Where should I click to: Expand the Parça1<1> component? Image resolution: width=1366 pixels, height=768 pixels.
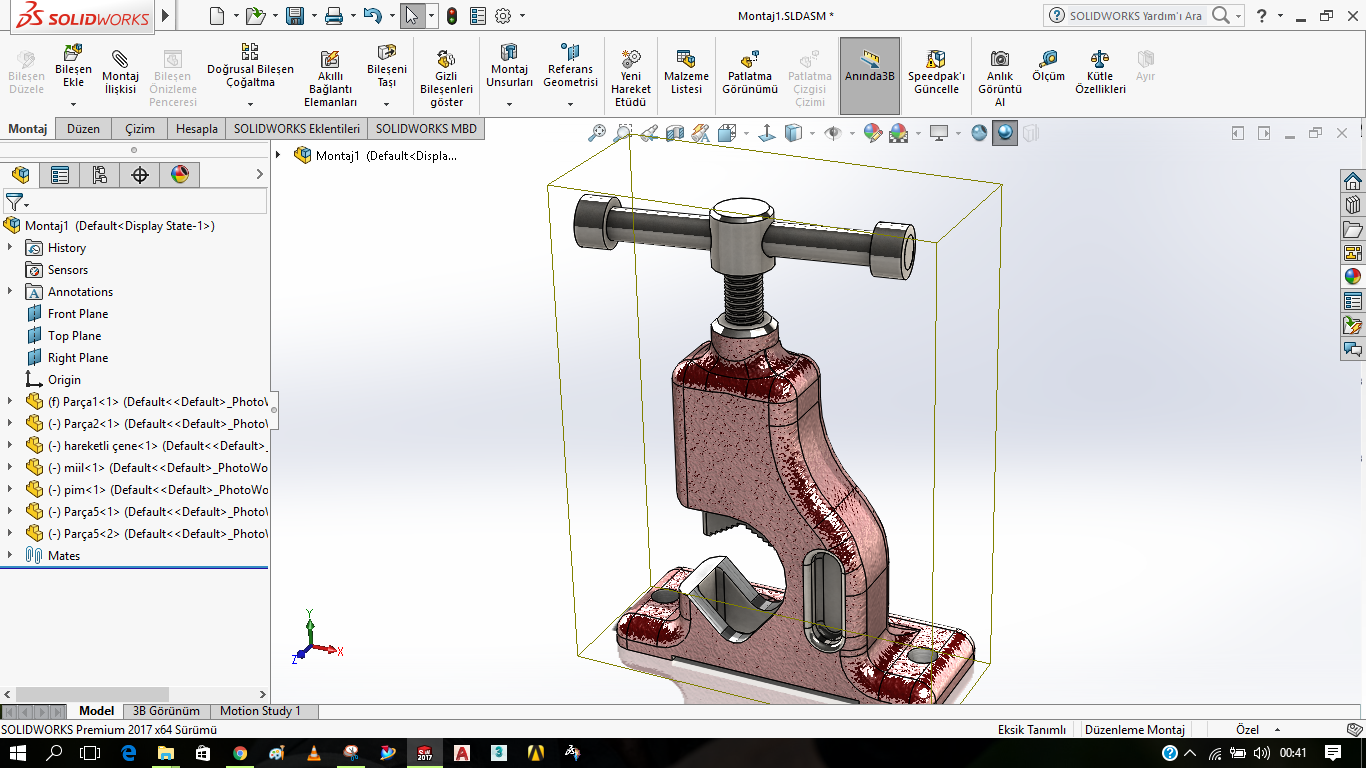(10, 401)
